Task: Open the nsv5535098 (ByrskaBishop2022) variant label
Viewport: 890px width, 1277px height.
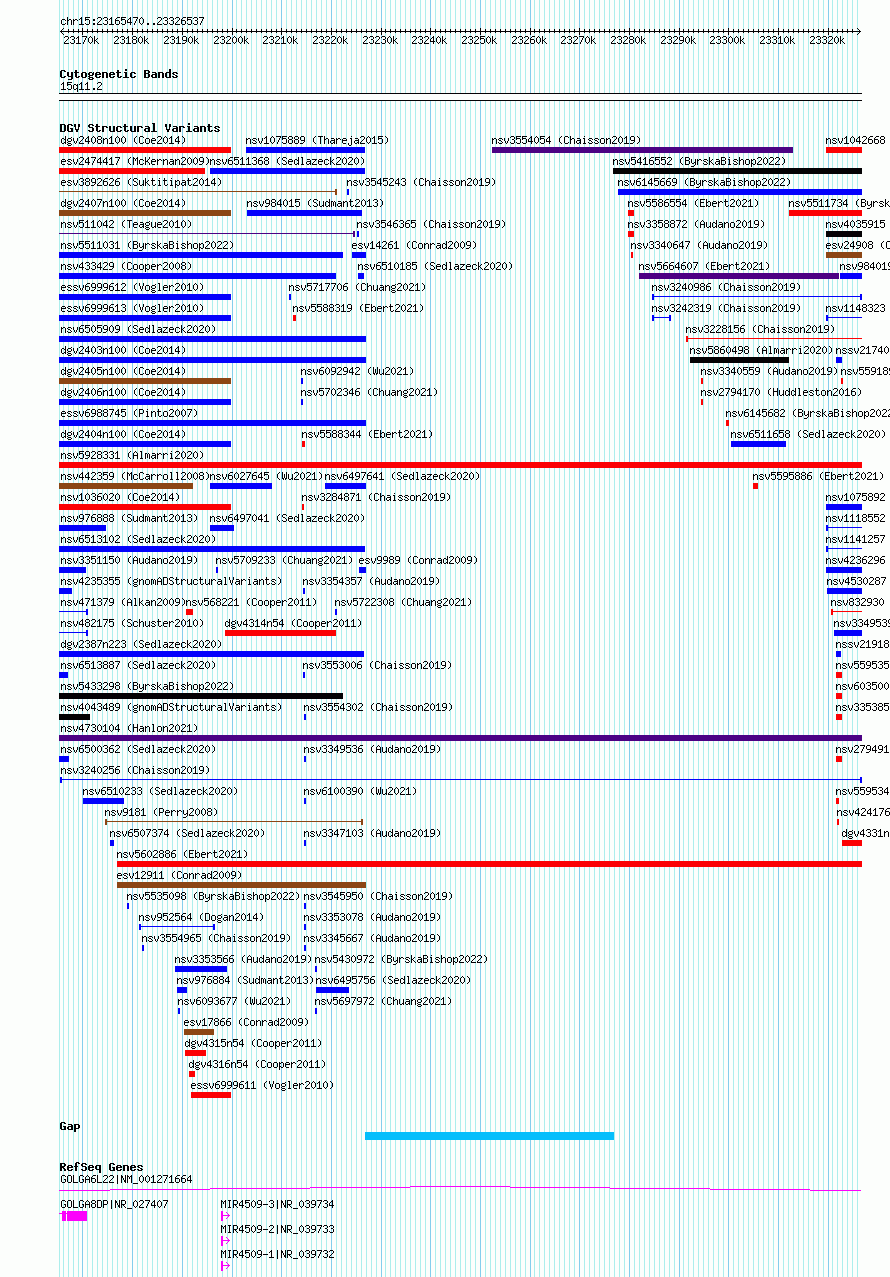Action: pyautogui.click(x=213, y=896)
